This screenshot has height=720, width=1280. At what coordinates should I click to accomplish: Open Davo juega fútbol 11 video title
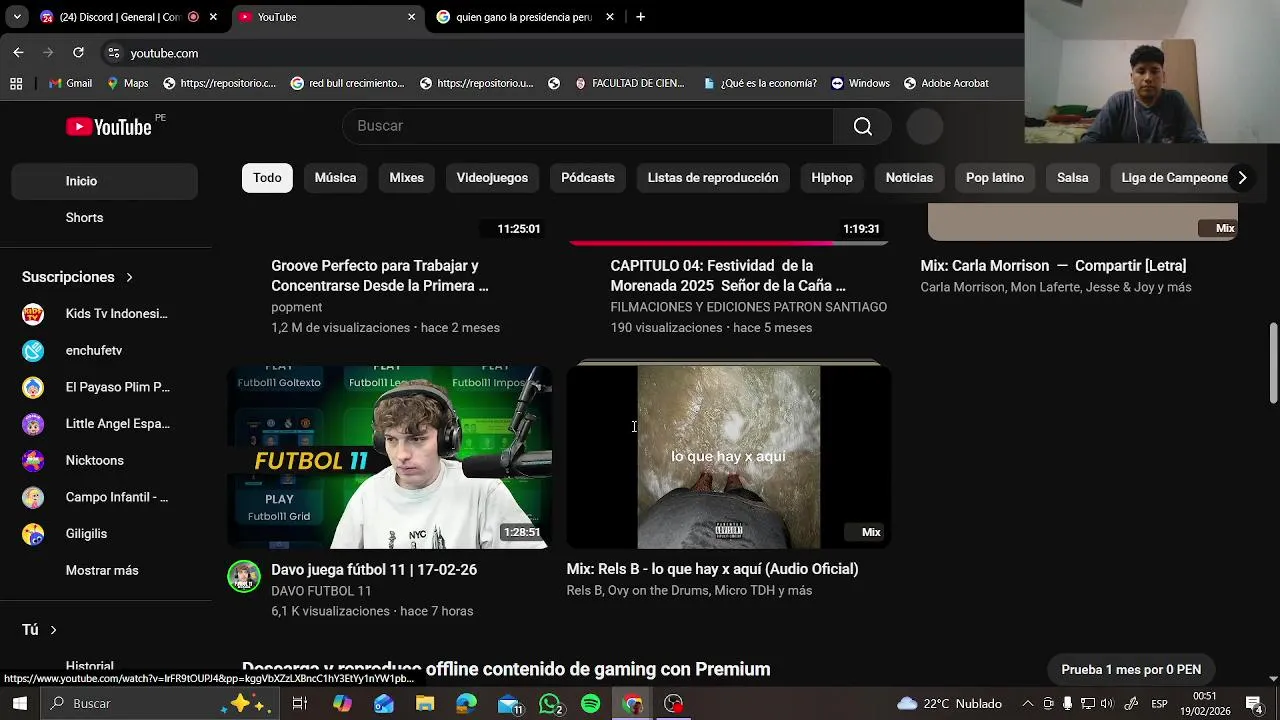tap(374, 570)
